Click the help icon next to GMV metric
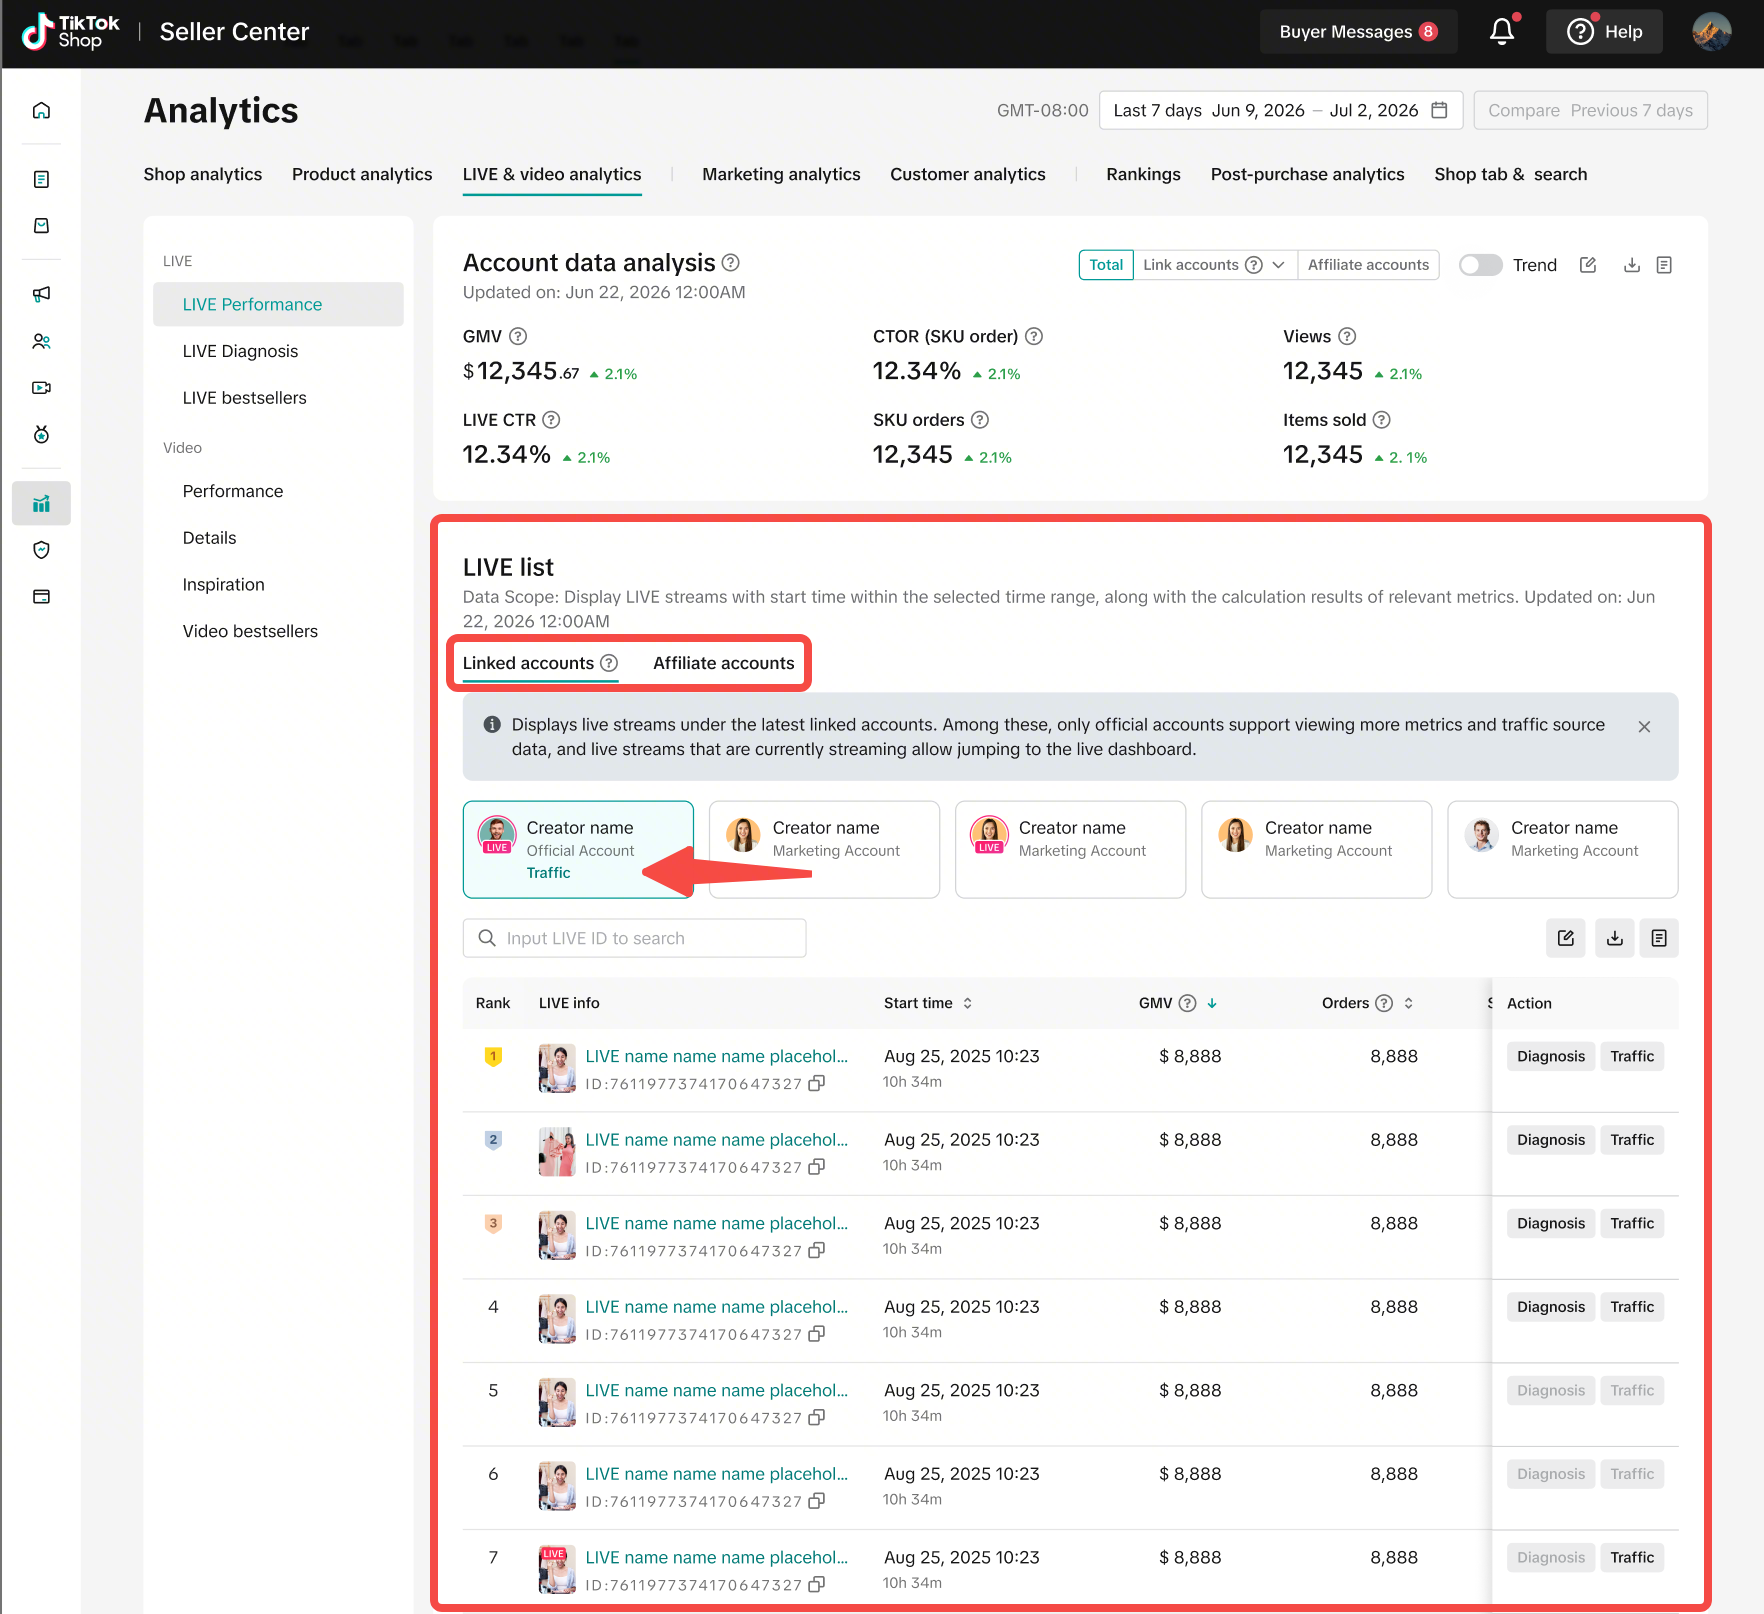 pyautogui.click(x=518, y=337)
